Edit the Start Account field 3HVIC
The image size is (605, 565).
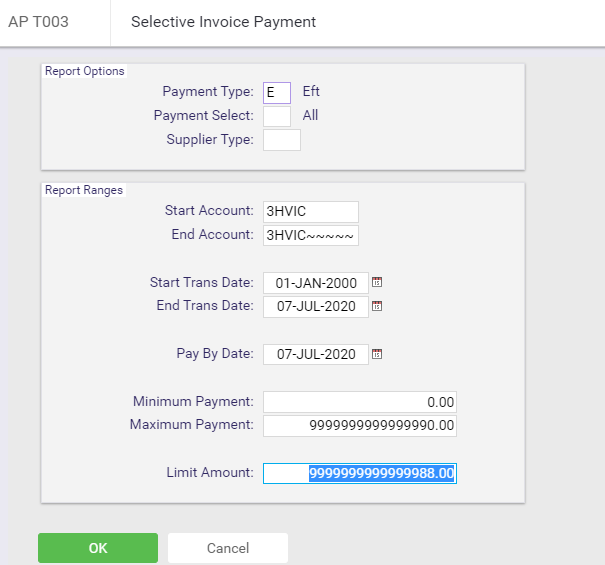(311, 211)
